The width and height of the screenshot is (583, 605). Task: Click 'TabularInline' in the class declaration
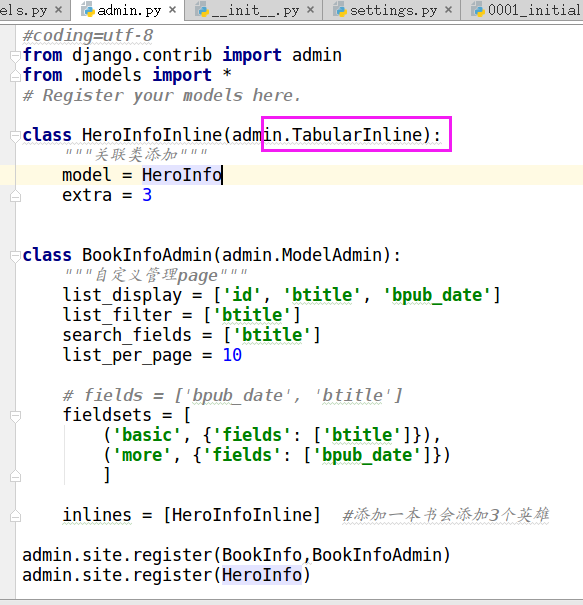click(x=357, y=135)
